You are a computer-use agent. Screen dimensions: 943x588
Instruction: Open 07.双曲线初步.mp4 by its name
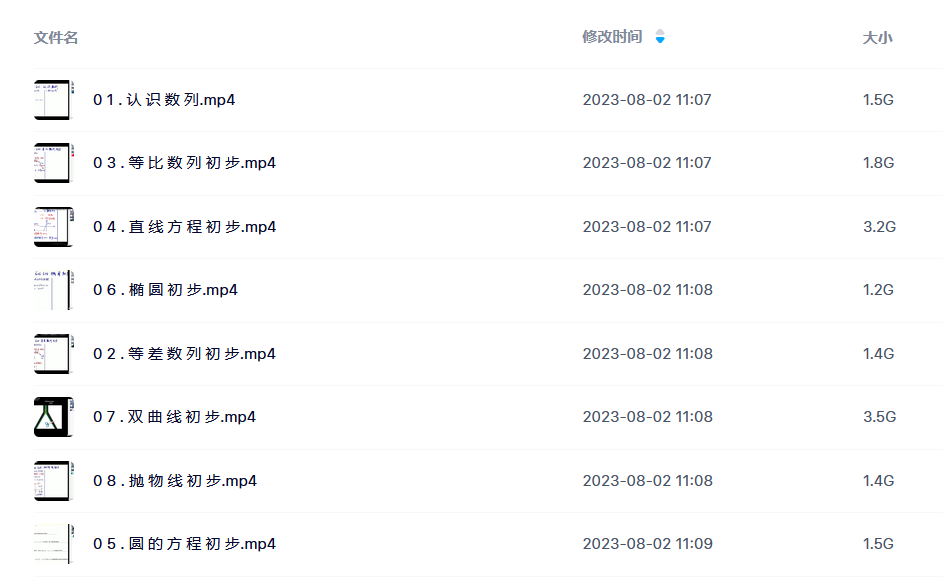[174, 417]
